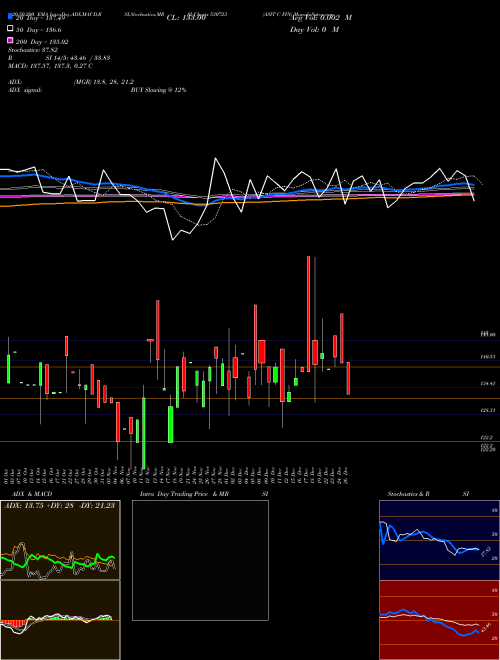
Task: Click the 'ADX: 13.75 +DY: 28 -DY: 21.23' readout
Action: point(59,505)
